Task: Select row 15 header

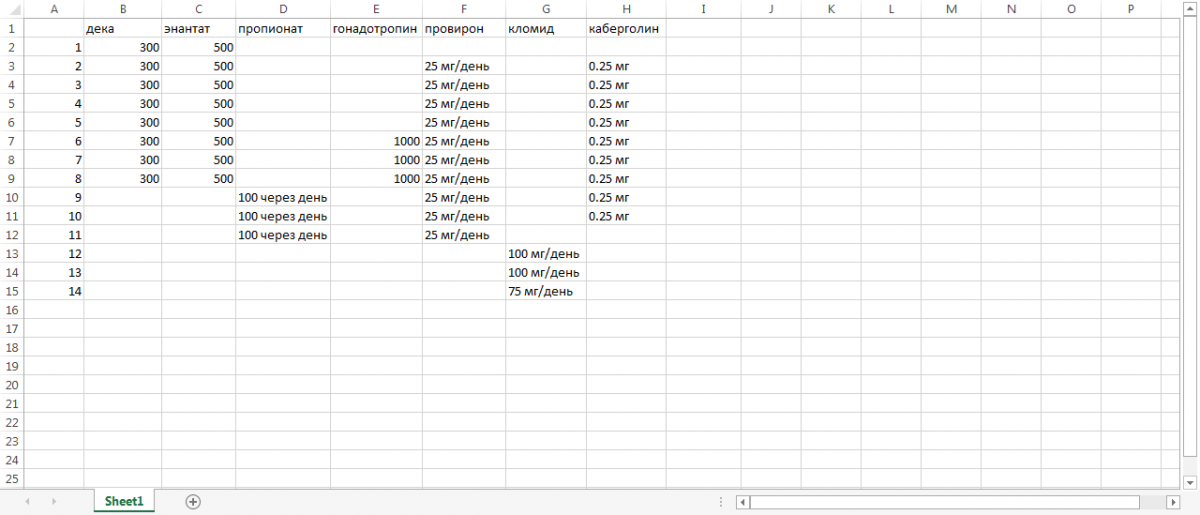Action: coord(11,291)
